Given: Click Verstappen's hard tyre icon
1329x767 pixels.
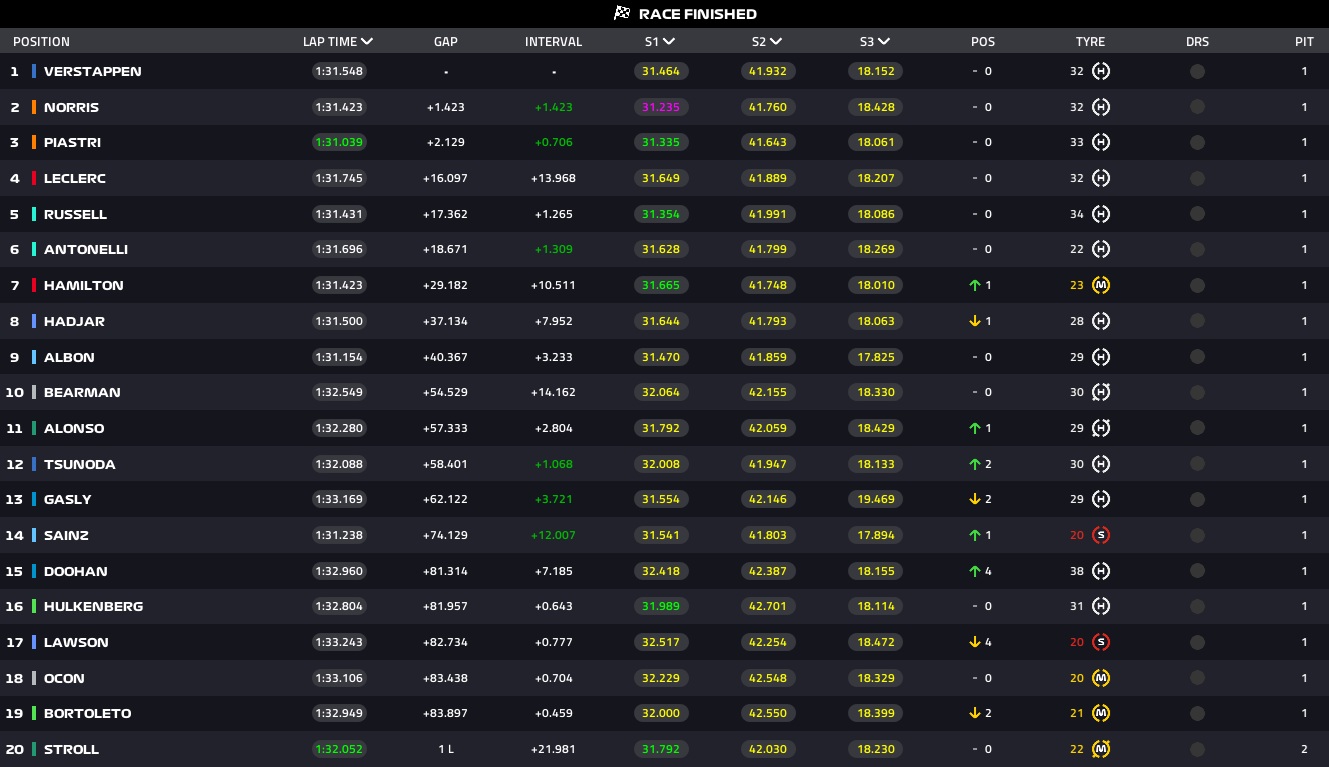Looking at the screenshot, I should click(1101, 71).
